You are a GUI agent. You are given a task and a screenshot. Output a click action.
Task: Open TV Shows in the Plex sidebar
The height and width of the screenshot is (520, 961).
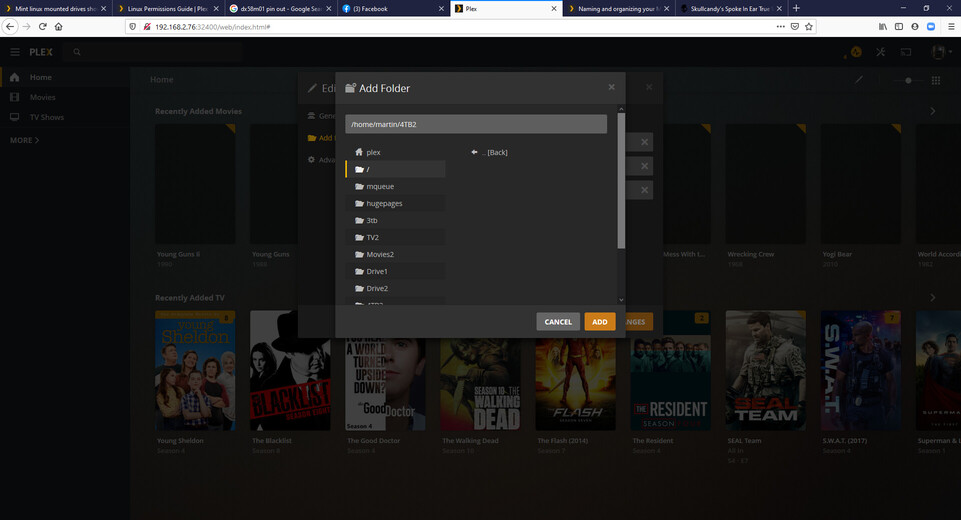pyautogui.click(x=64, y=117)
